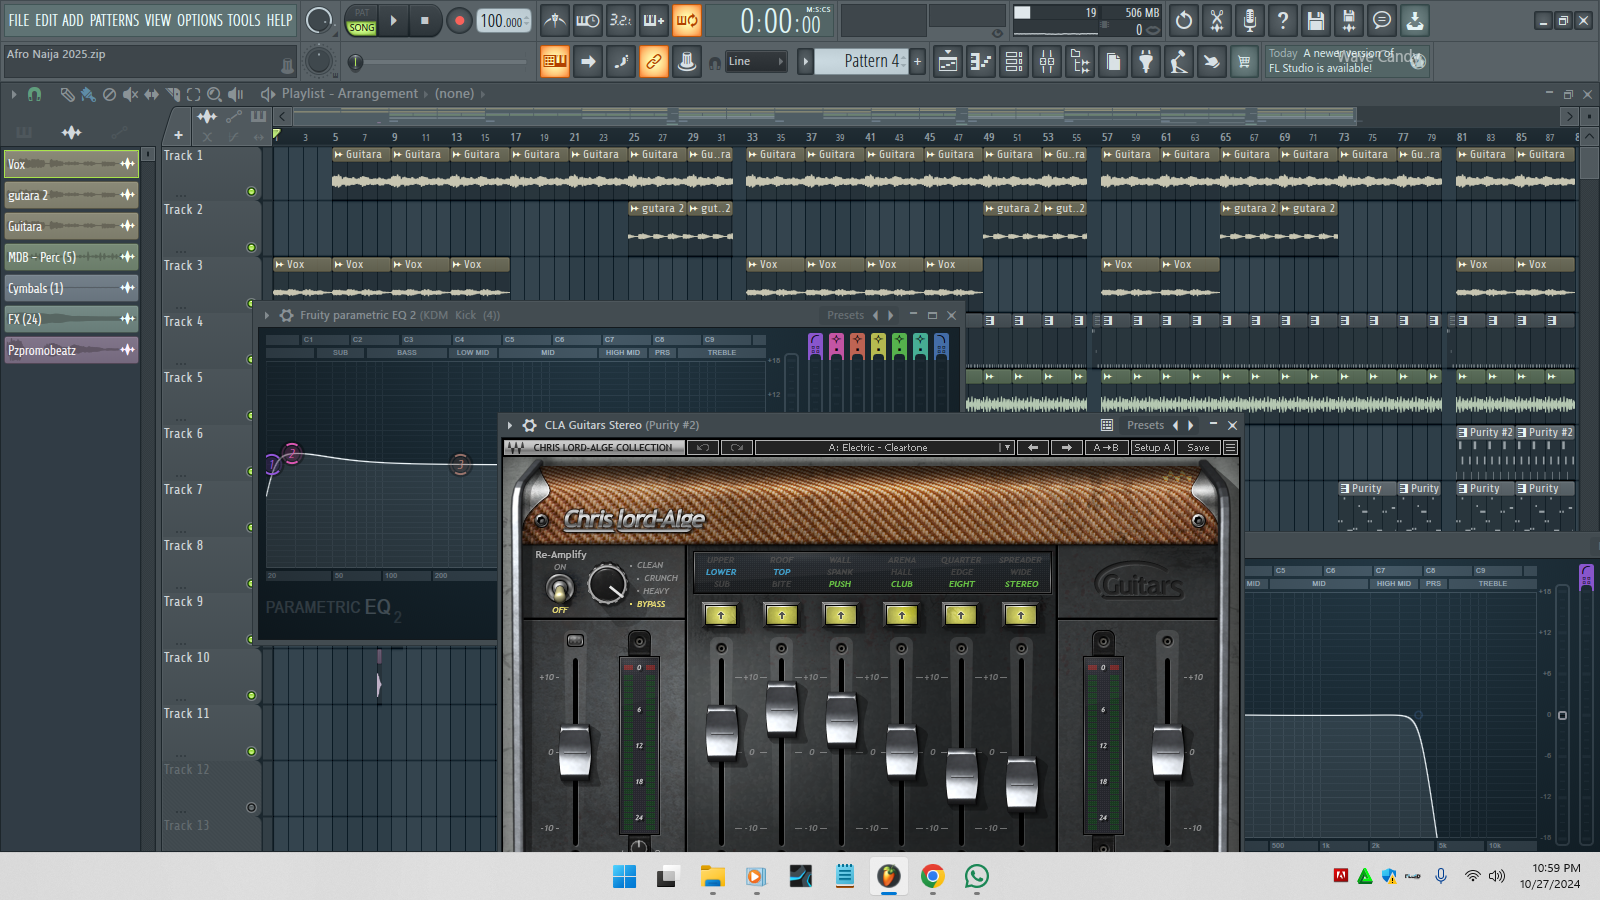
Task: Click the microphone recording icon
Action: (x=1250, y=20)
